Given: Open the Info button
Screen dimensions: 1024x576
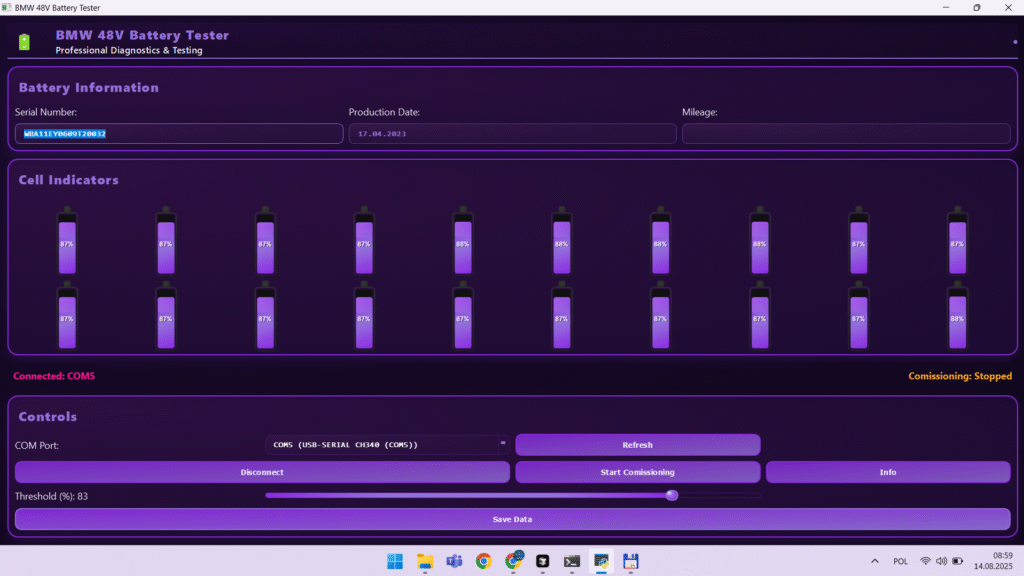Looking at the screenshot, I should [887, 472].
